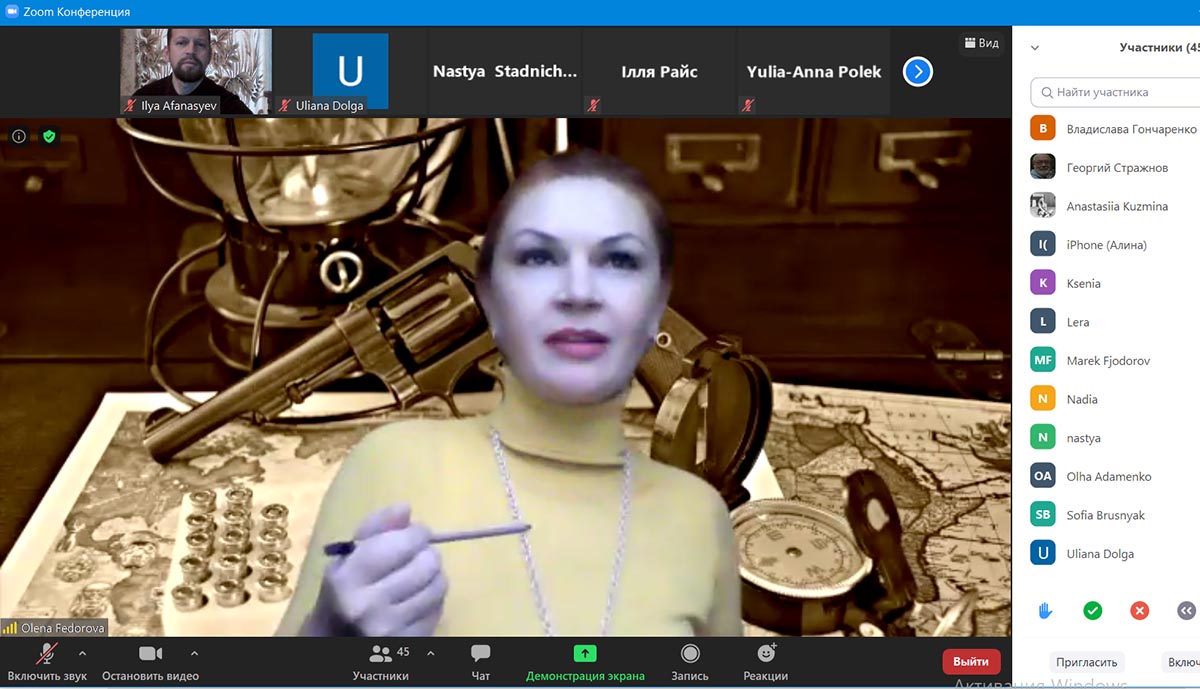Click muted mic icon on Yulia-Anna Polek tile

click(748, 105)
